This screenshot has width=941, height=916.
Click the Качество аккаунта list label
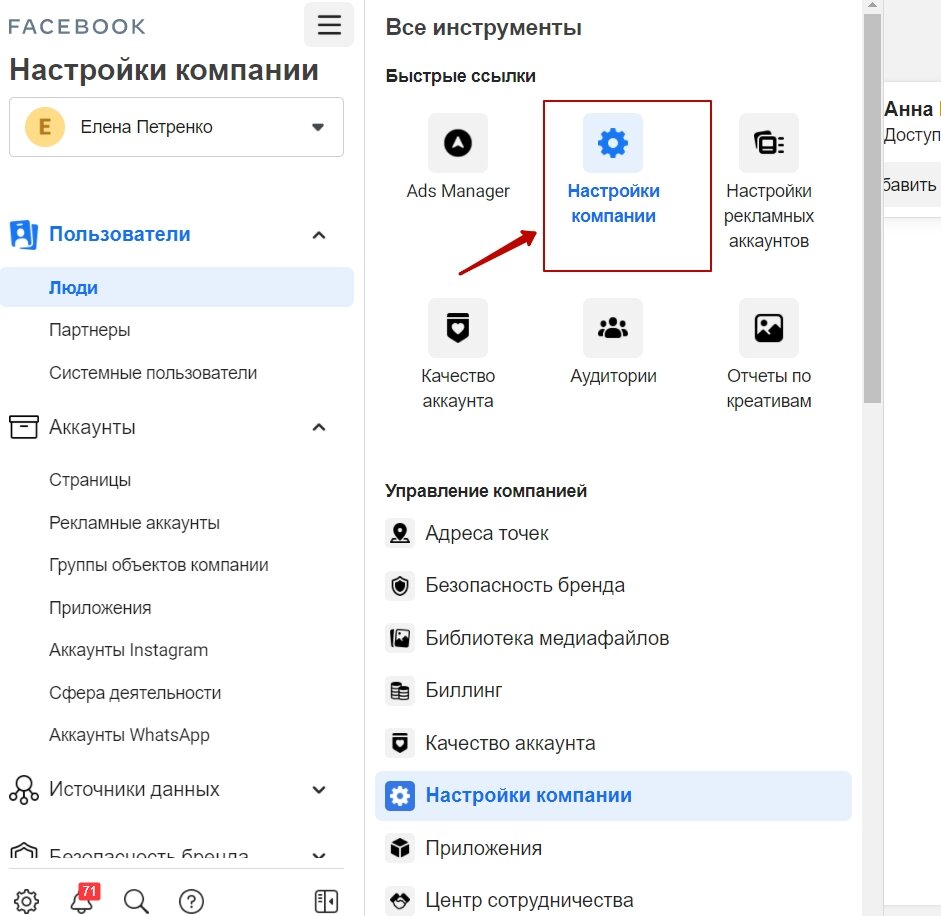(x=510, y=743)
